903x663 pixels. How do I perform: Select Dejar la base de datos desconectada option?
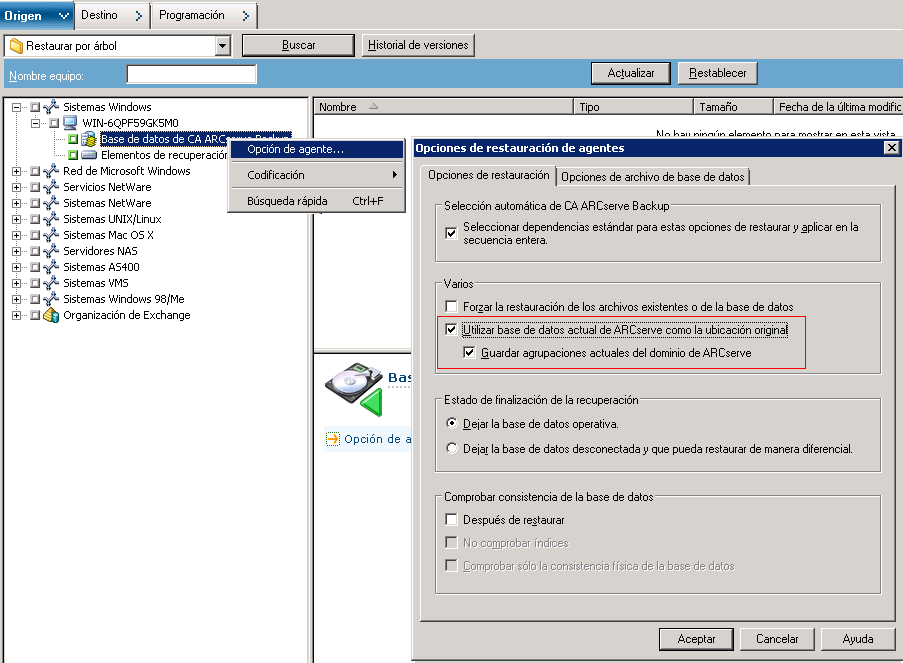pos(452,448)
